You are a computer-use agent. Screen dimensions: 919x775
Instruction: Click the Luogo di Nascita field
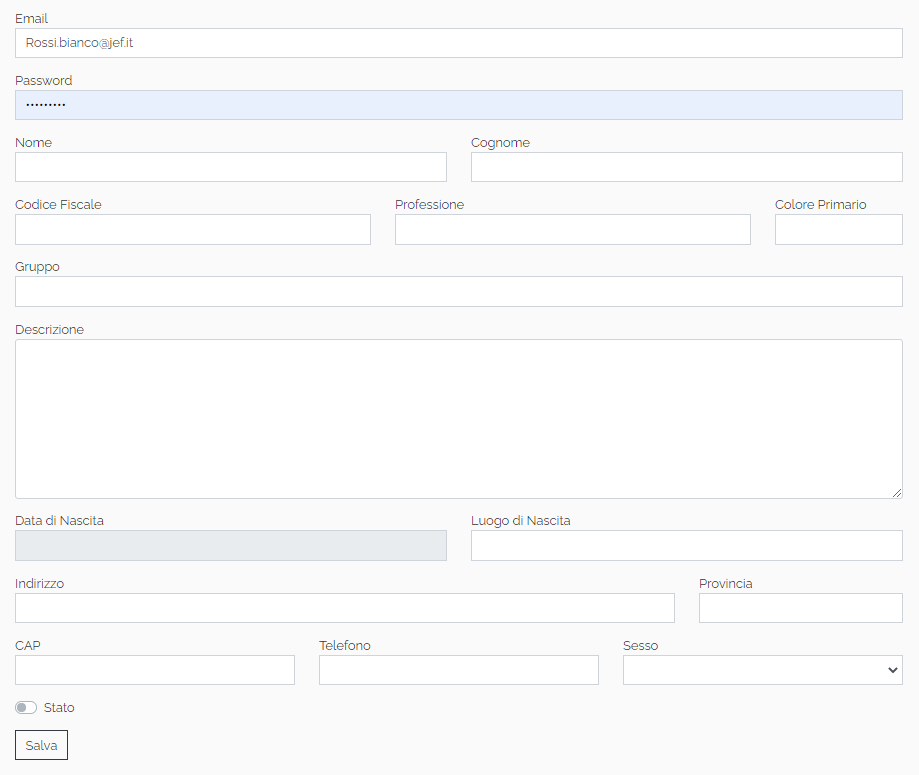pos(686,545)
